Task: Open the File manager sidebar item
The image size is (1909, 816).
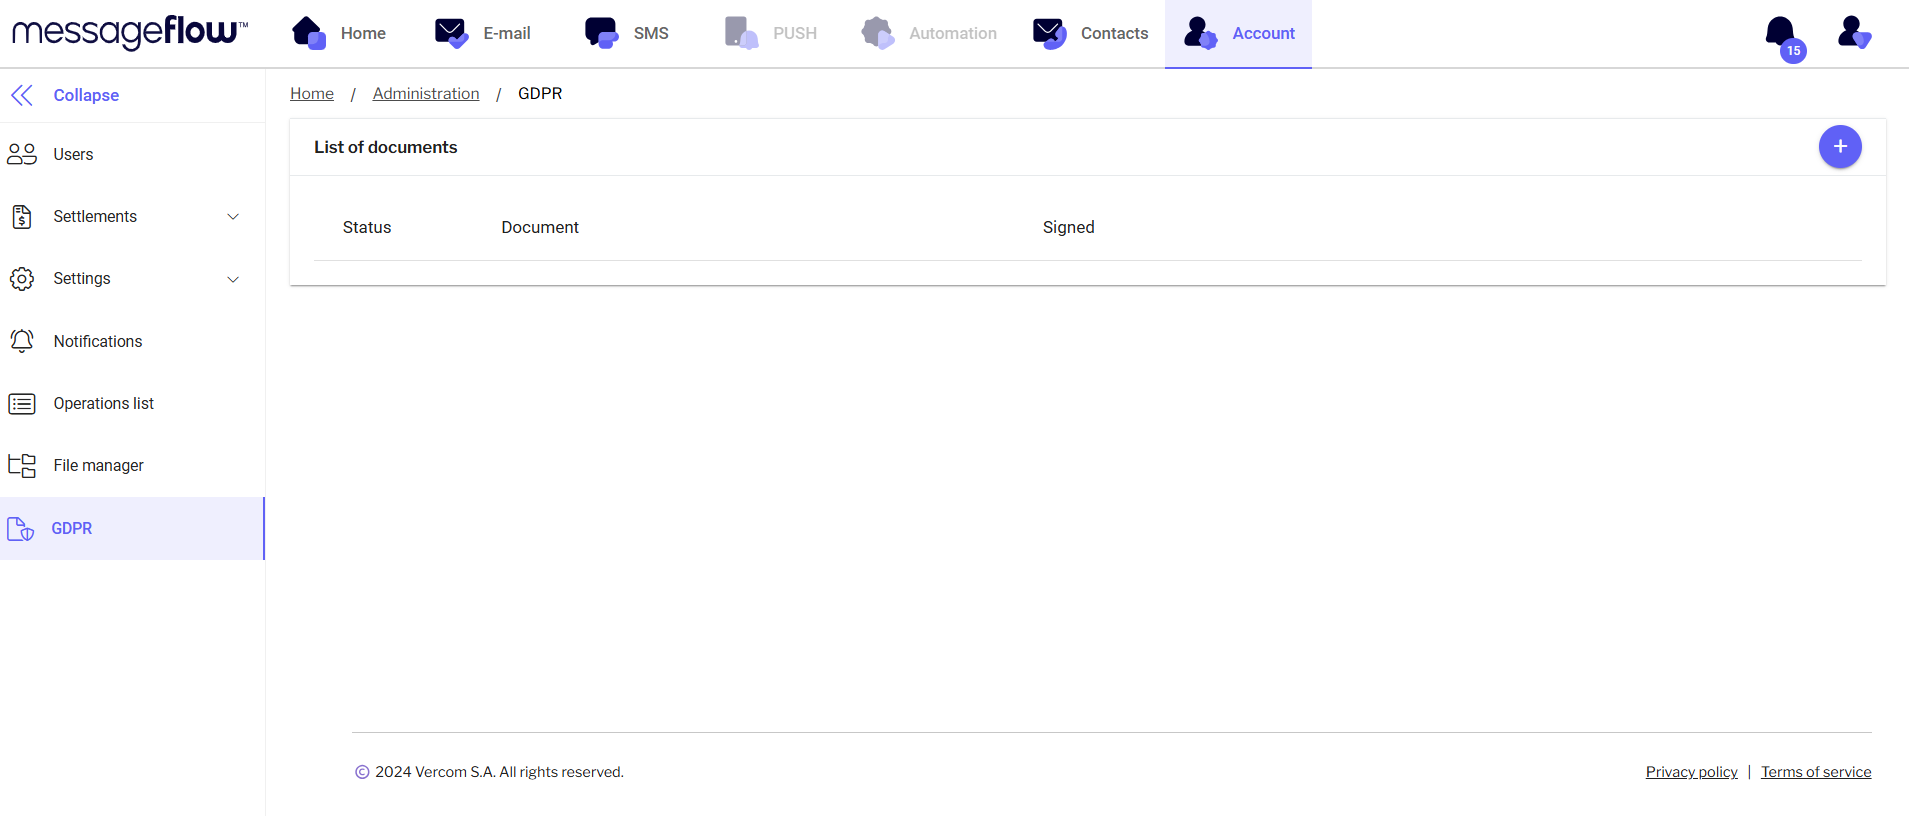Action: pyautogui.click(x=98, y=465)
